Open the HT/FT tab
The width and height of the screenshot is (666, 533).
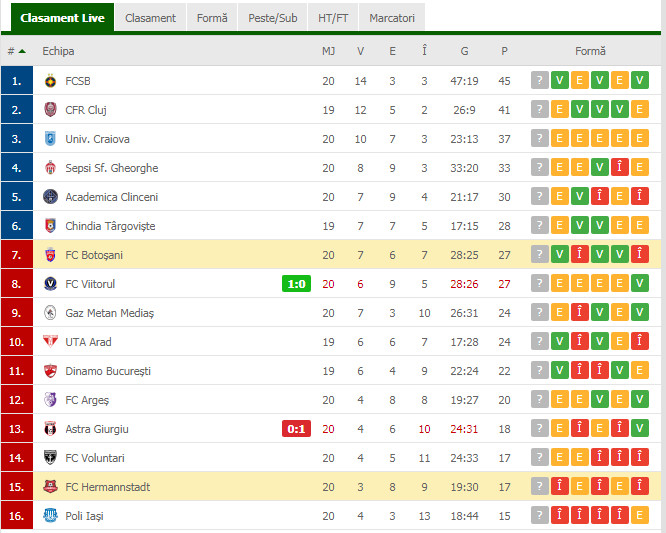tap(333, 18)
